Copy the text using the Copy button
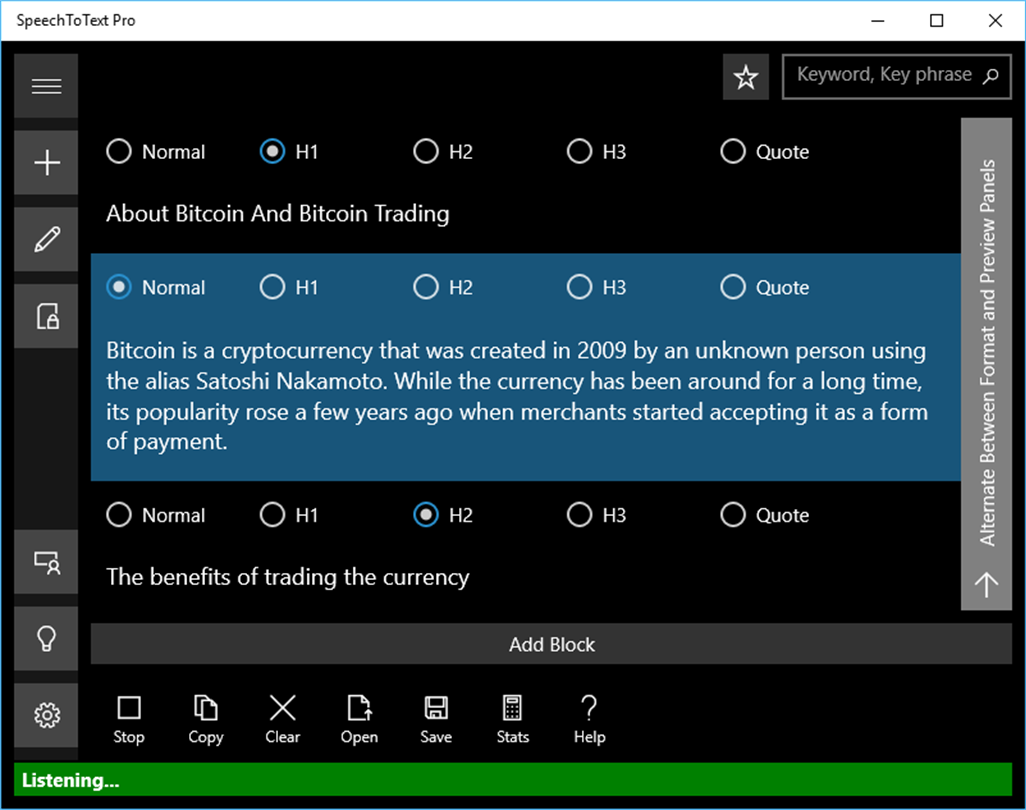Viewport: 1026px width, 810px height. click(x=205, y=719)
